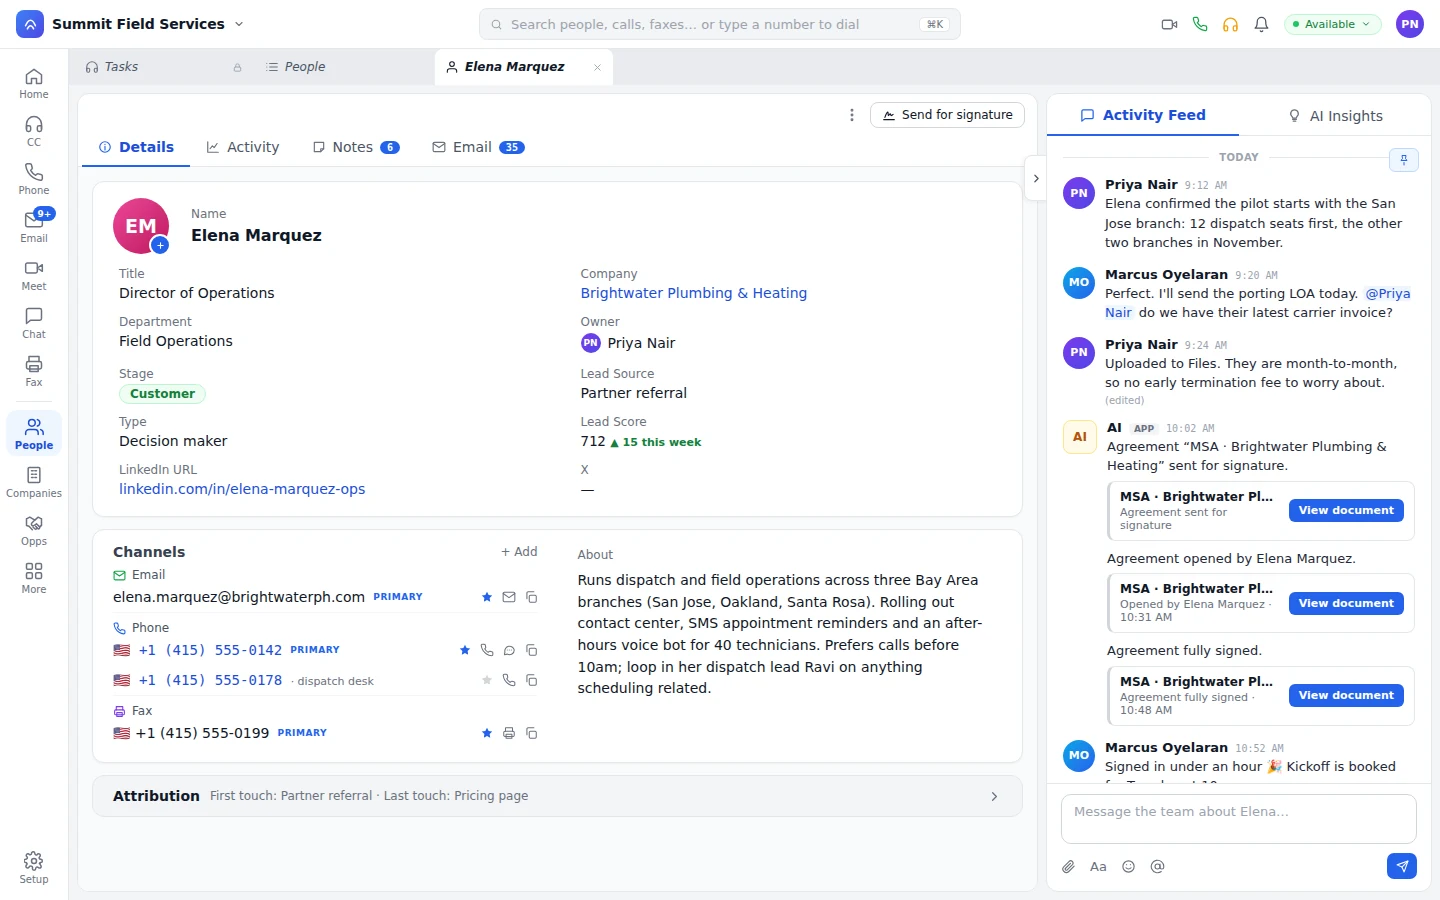The image size is (1440, 900).
Task: Open the AI Insights tab
Action: [x=1335, y=116]
